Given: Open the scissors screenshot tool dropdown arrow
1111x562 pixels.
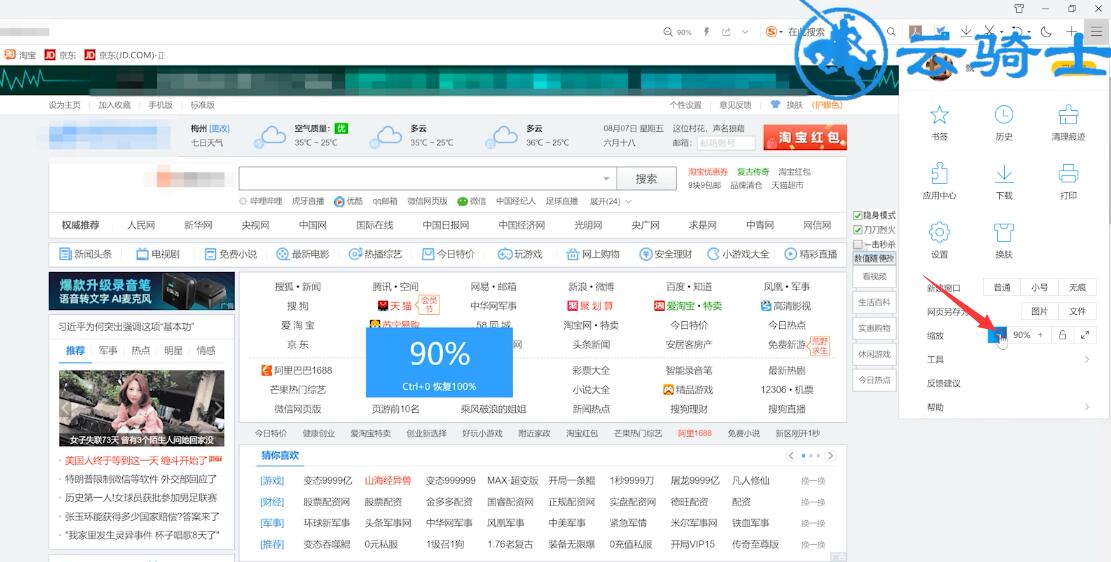Looking at the screenshot, I should 1000,32.
